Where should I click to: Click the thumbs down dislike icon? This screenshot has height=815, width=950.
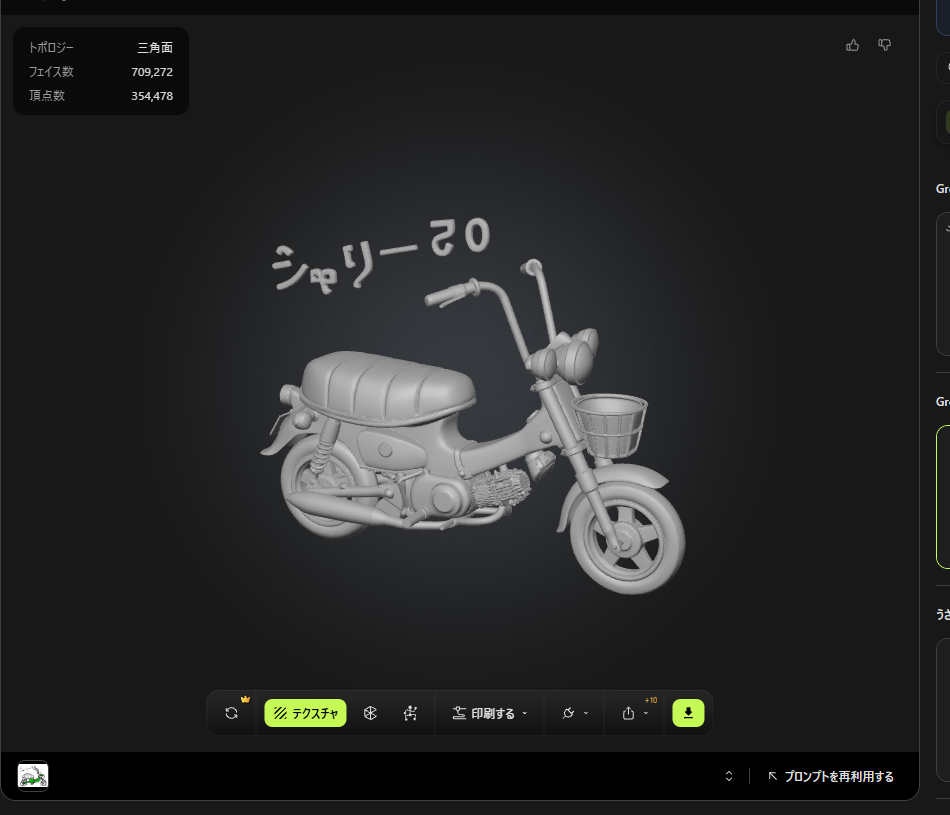click(884, 45)
